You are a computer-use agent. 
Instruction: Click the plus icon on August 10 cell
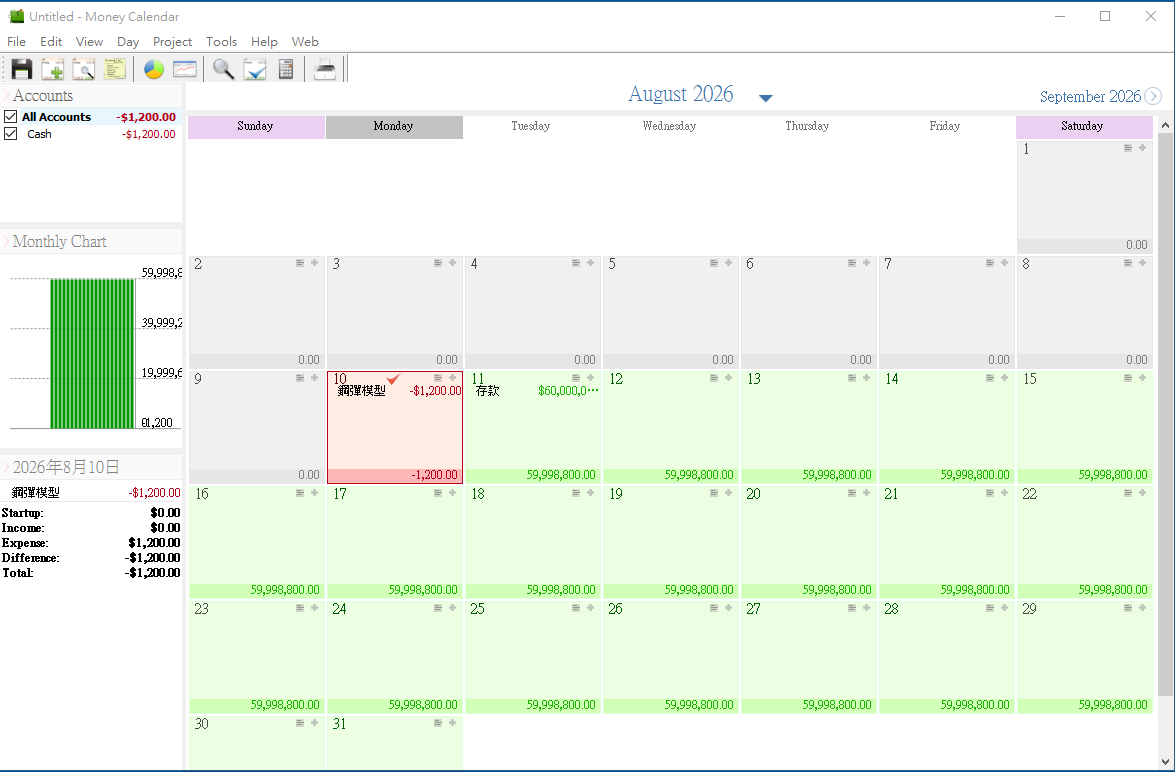(x=452, y=378)
